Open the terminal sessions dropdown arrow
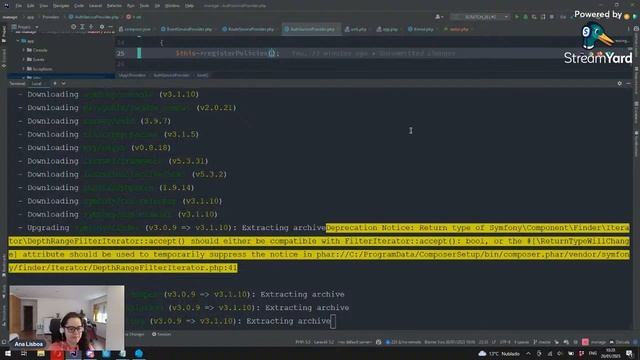 pyautogui.click(x=64, y=84)
